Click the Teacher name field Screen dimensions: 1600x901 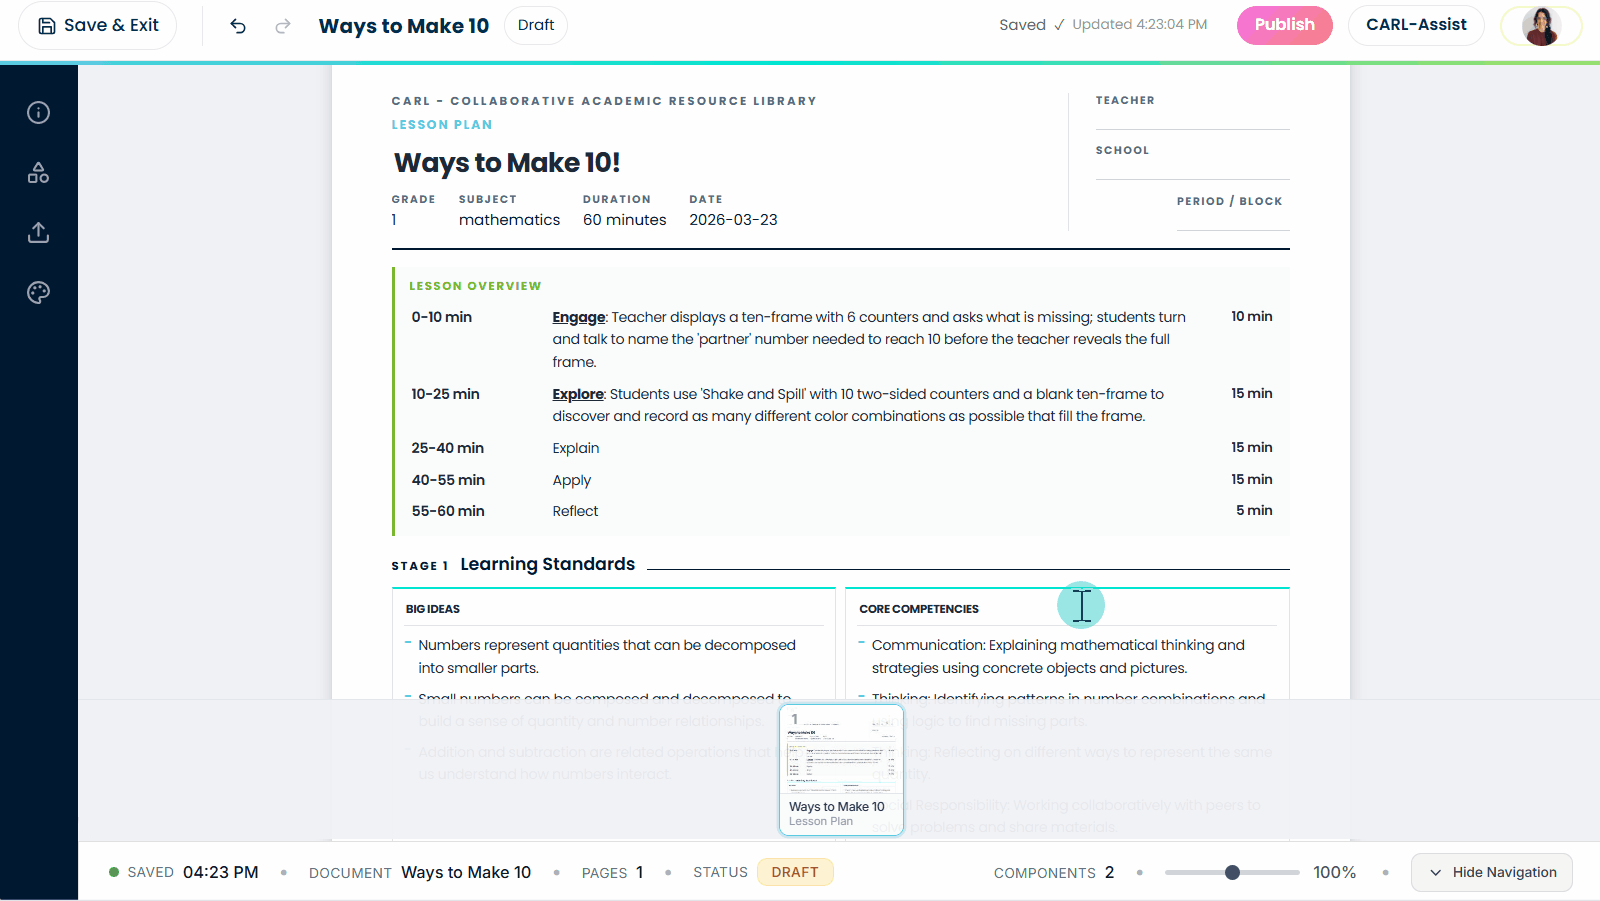[1192, 117]
